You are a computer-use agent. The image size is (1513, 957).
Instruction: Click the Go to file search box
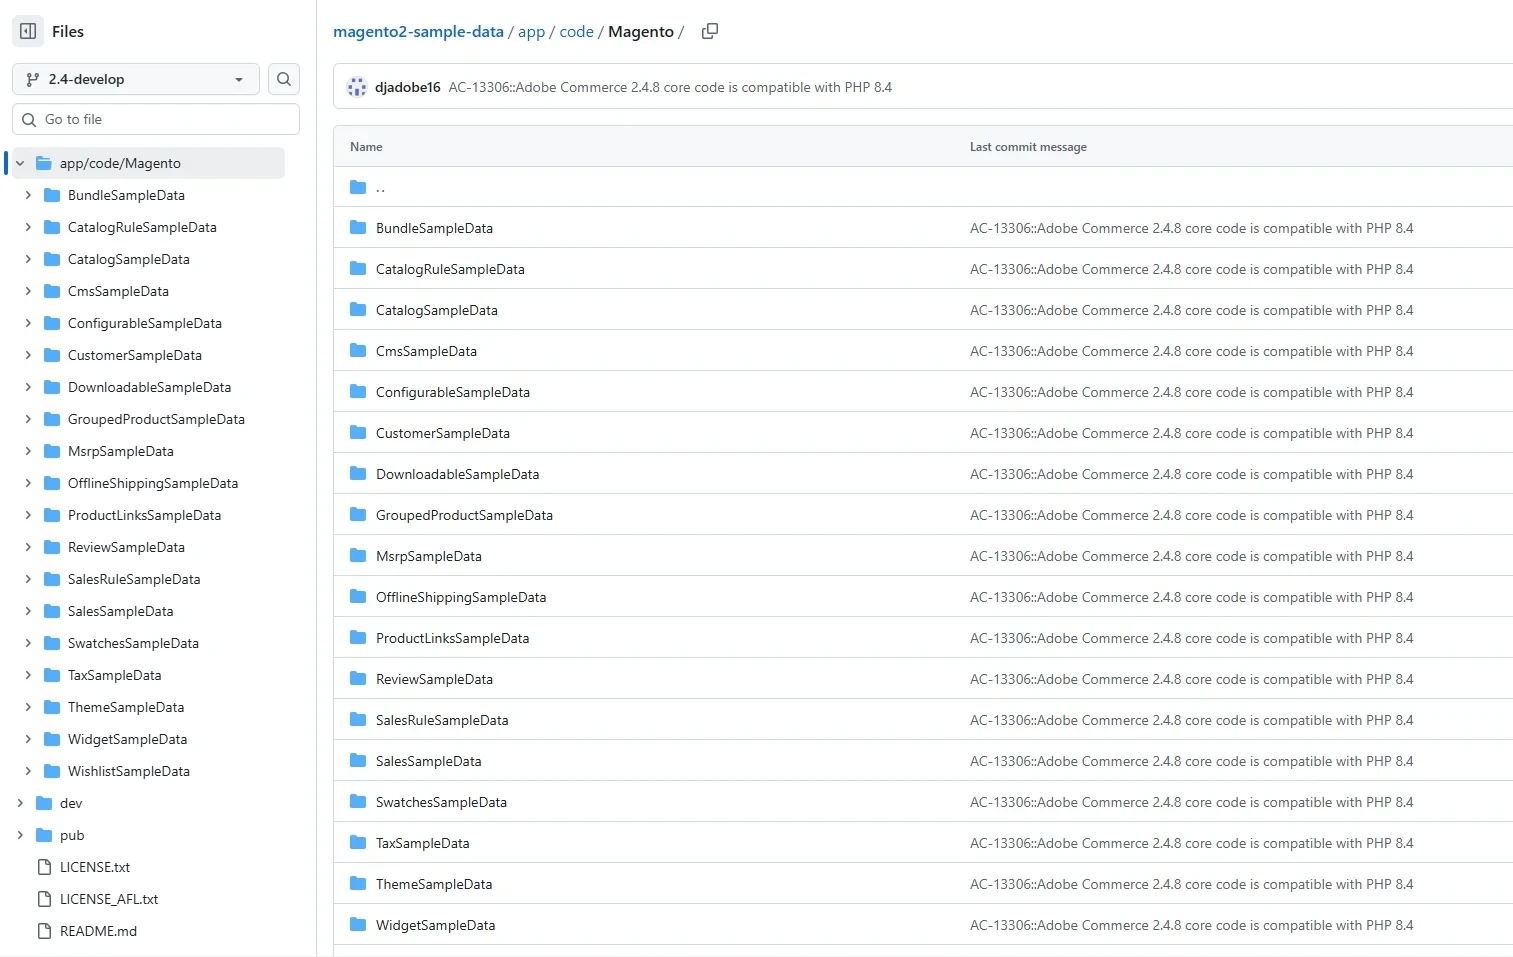[155, 119]
